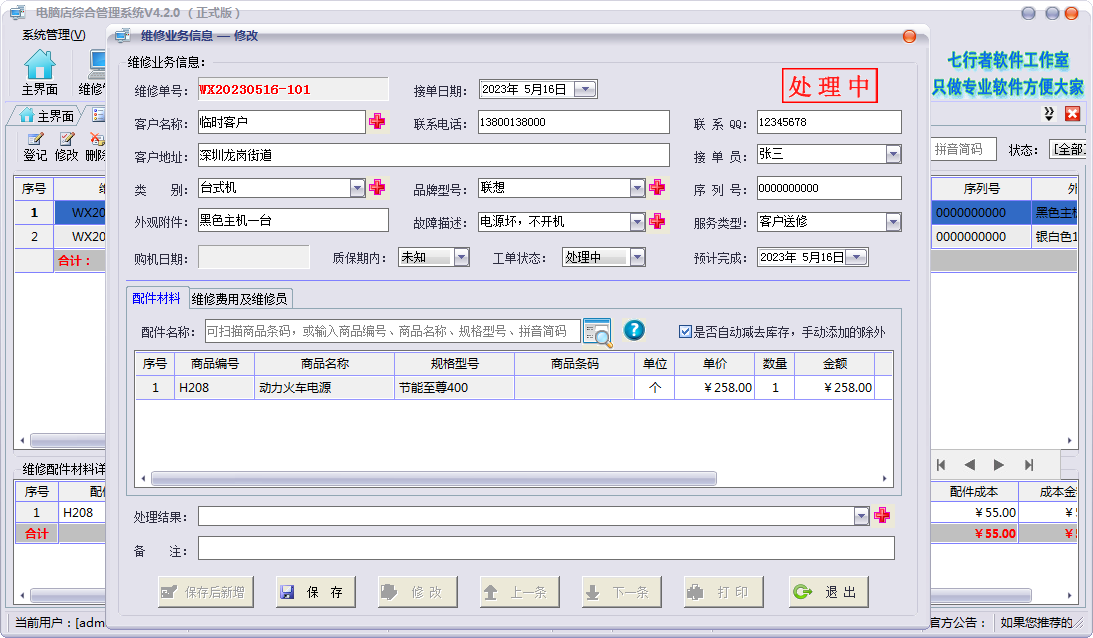Open the 质保期内 warranty dropdown
The width and height of the screenshot is (1093, 638).
[461, 257]
